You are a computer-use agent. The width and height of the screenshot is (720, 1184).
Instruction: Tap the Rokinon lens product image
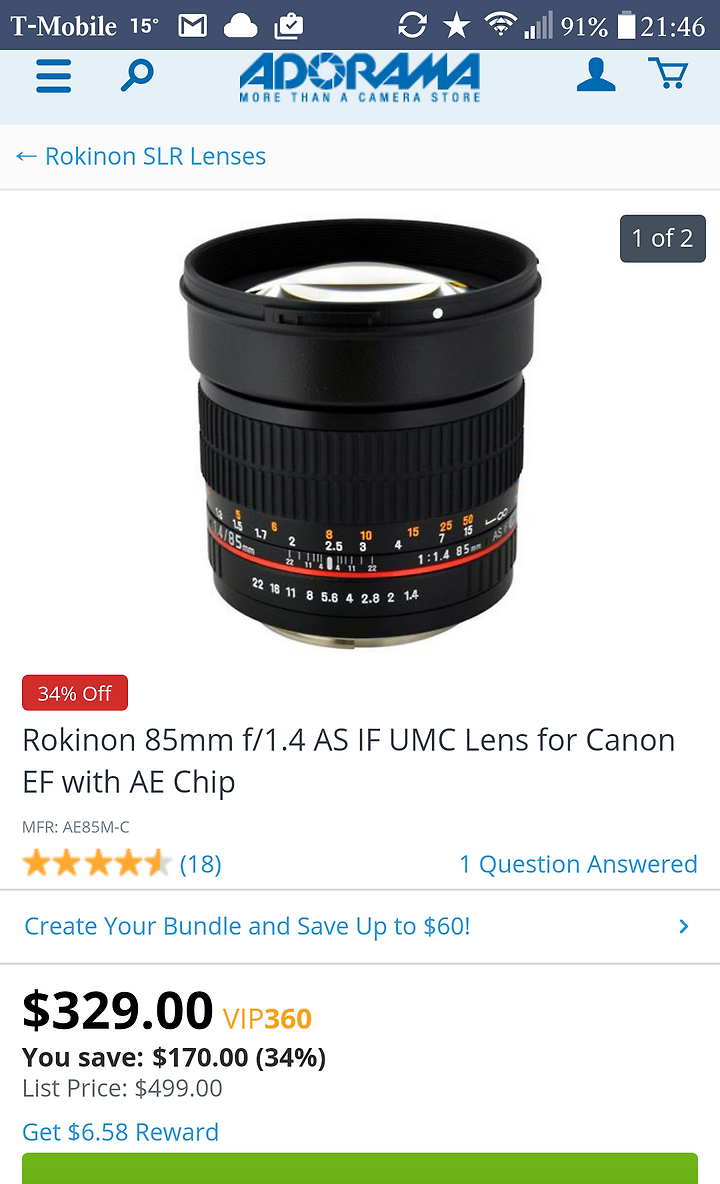click(x=360, y=433)
